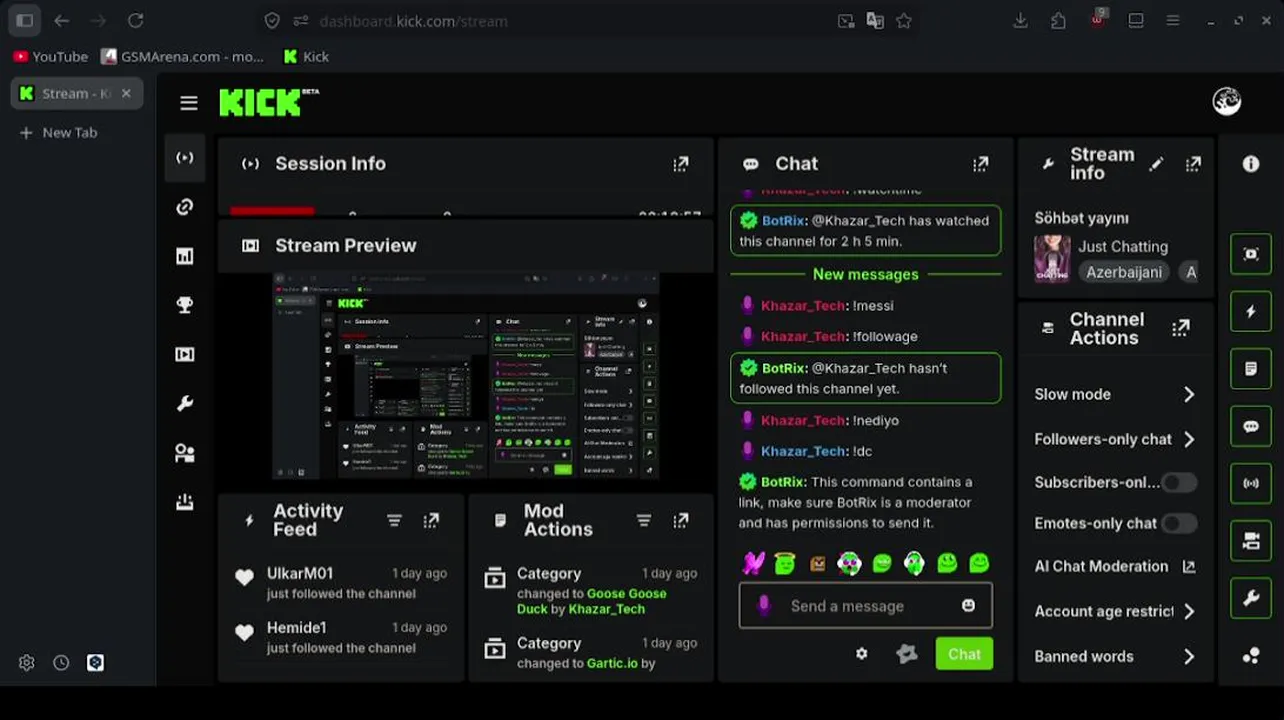Click the first pink emote in chat bar
This screenshot has width=1284, height=720.
(x=753, y=564)
